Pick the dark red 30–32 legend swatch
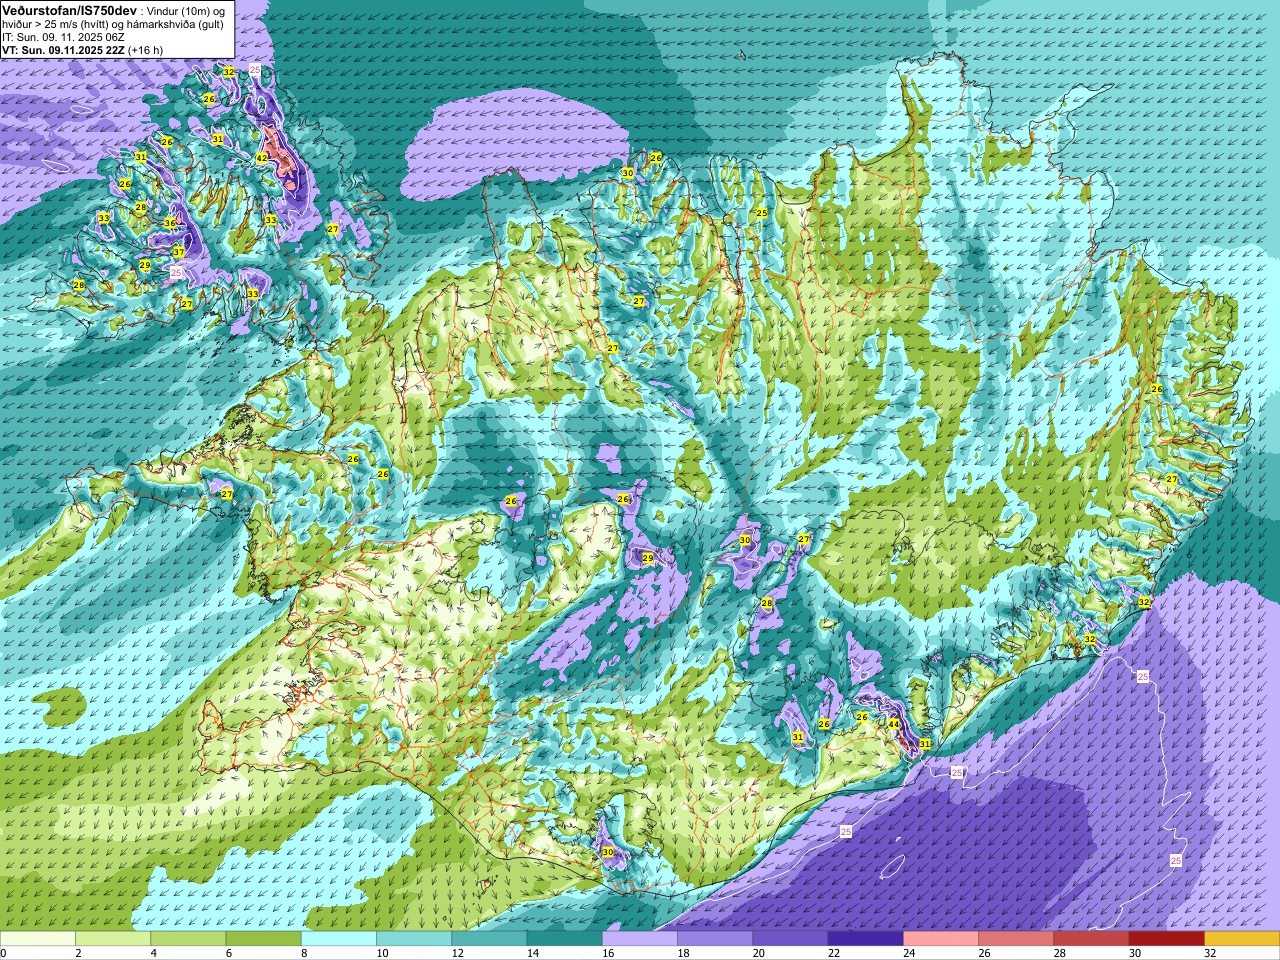The width and height of the screenshot is (1280, 960). click(x=1167, y=939)
